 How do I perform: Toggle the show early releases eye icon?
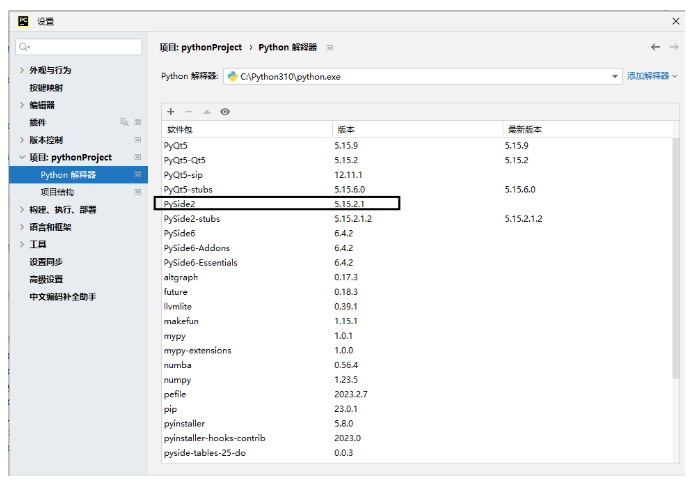tap(225, 112)
